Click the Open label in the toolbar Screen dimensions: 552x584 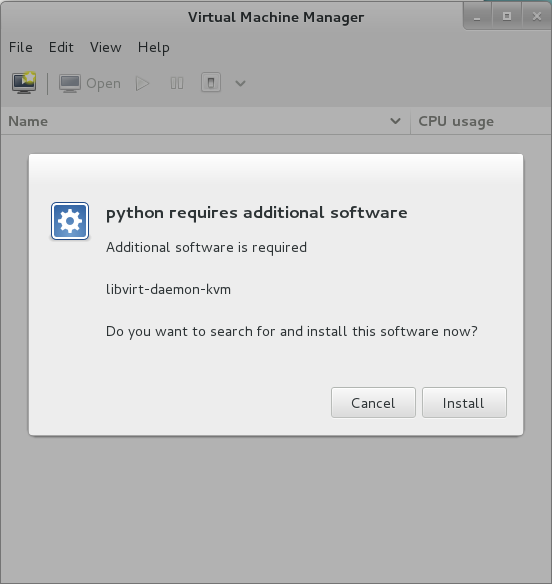104,84
